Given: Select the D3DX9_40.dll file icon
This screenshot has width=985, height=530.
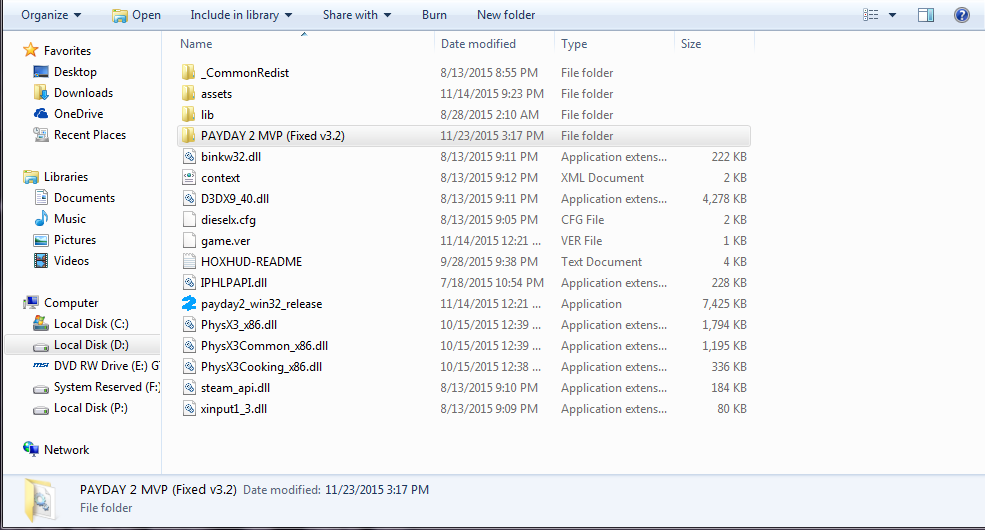Looking at the screenshot, I should pyautogui.click(x=189, y=198).
